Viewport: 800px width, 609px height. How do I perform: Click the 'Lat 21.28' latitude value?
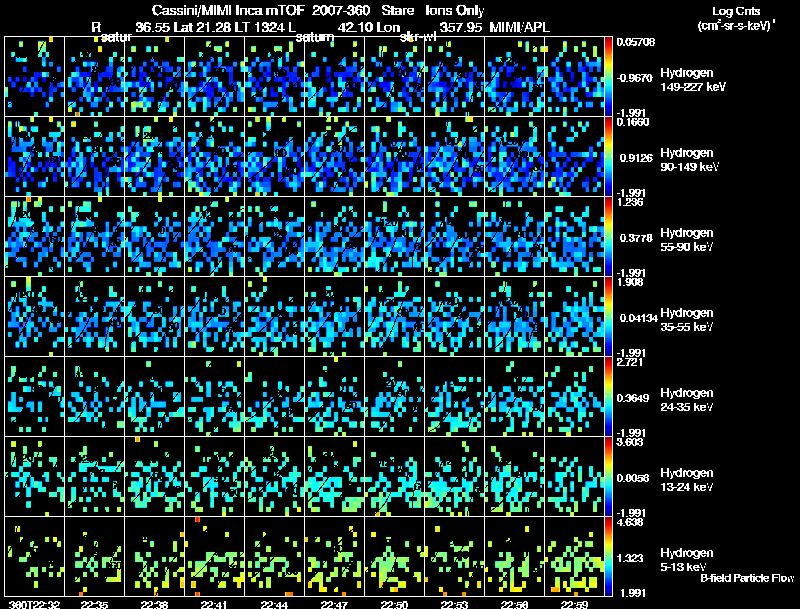coord(202,27)
